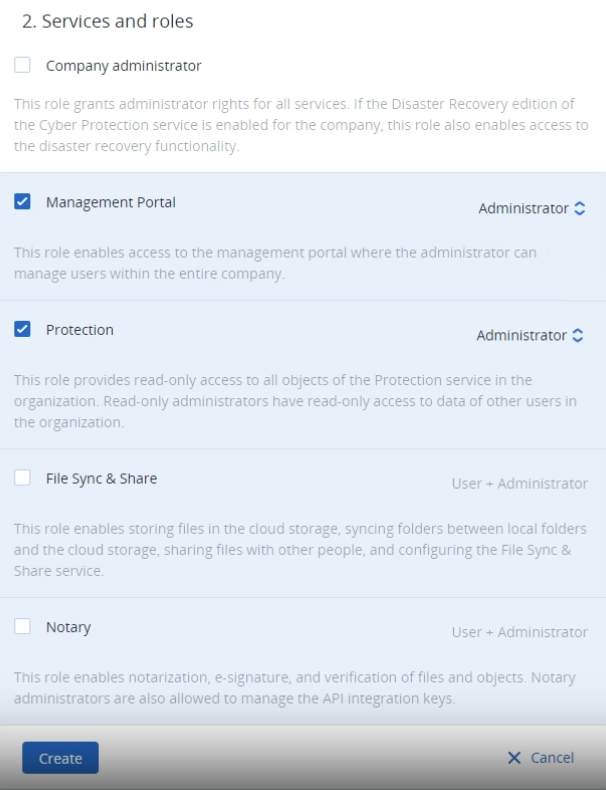Click File Sync & Share 'User + Administrator' selector
606x790 pixels.
click(x=519, y=484)
